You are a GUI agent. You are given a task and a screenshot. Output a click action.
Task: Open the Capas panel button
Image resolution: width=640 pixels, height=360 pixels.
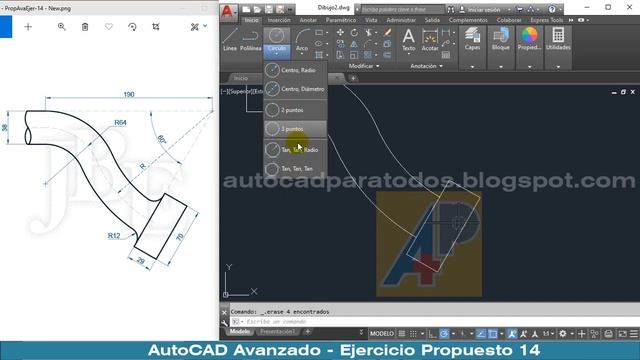[x=472, y=39]
